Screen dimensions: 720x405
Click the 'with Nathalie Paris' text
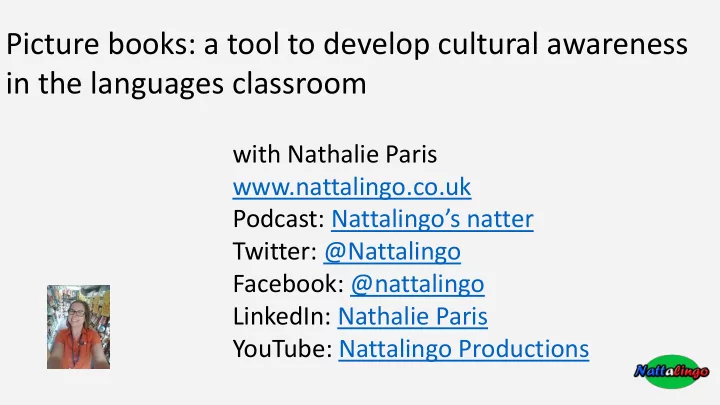[335, 154]
